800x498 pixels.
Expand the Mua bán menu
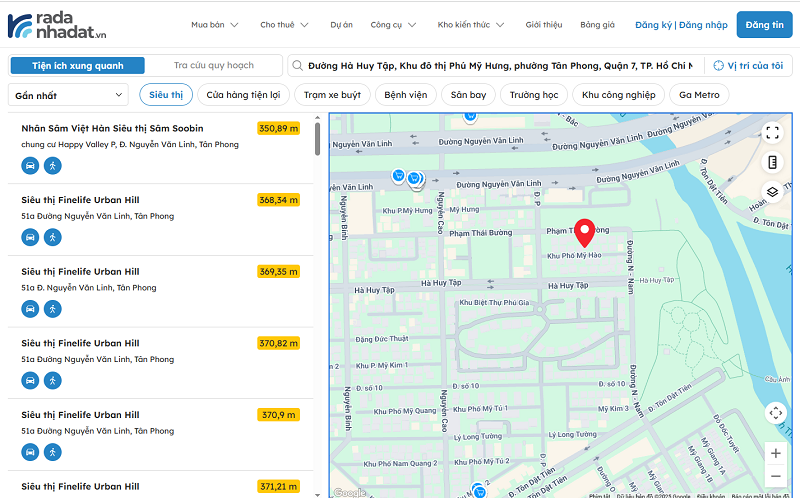(x=214, y=25)
